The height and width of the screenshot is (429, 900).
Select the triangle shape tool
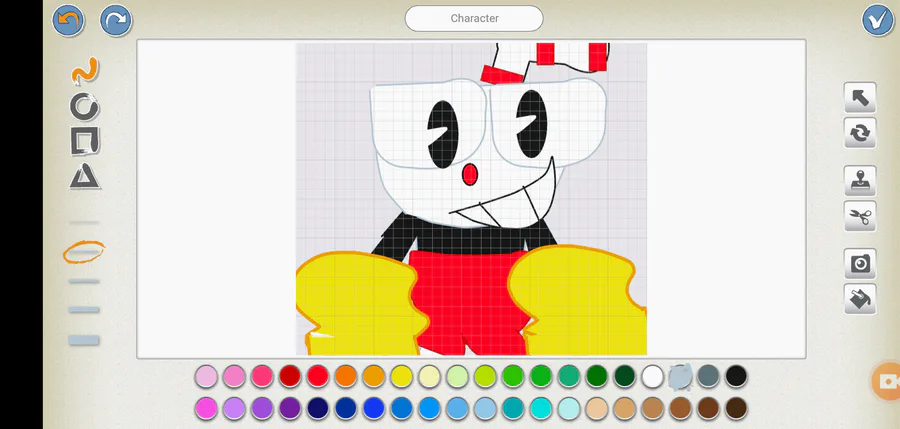(85, 176)
